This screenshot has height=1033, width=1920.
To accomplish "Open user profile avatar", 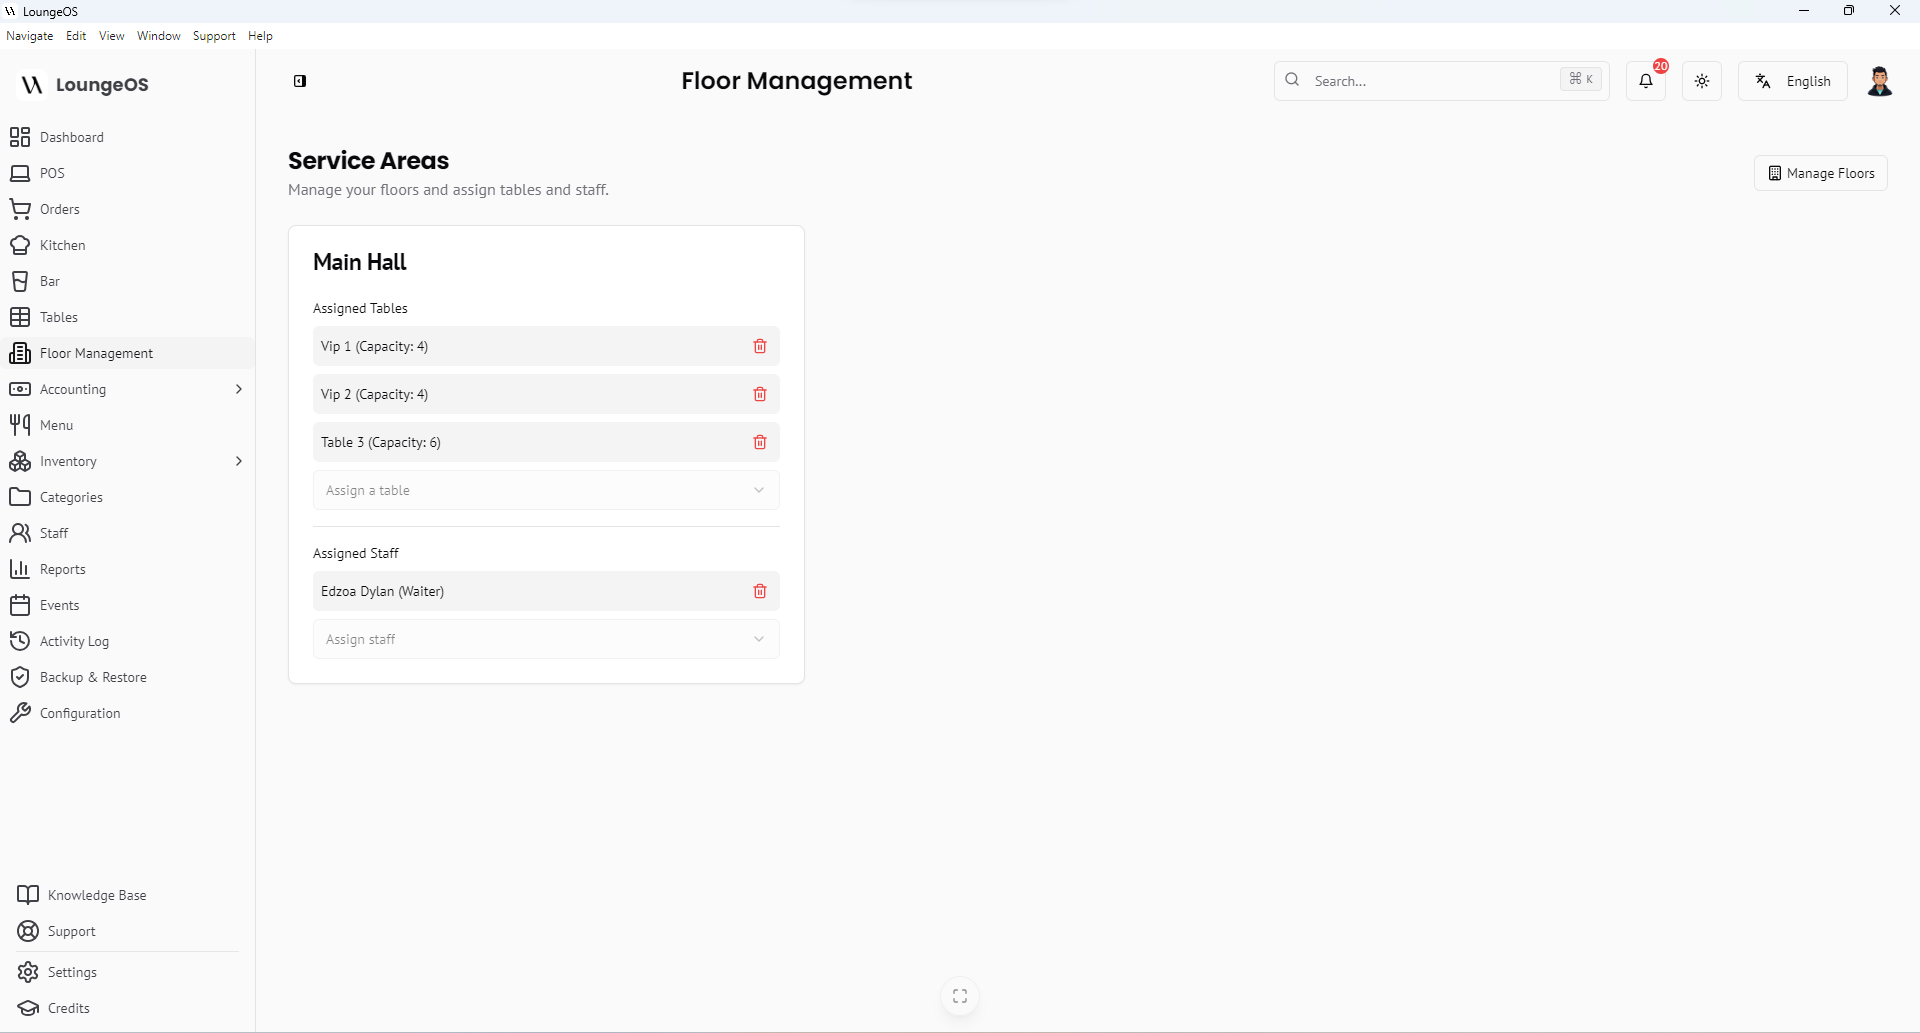I will [x=1879, y=81].
